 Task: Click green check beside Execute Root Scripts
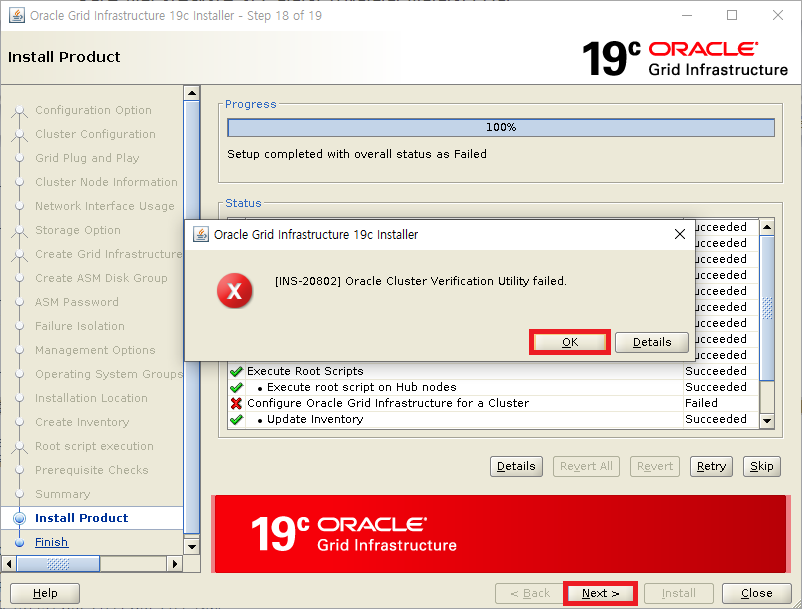(x=236, y=371)
